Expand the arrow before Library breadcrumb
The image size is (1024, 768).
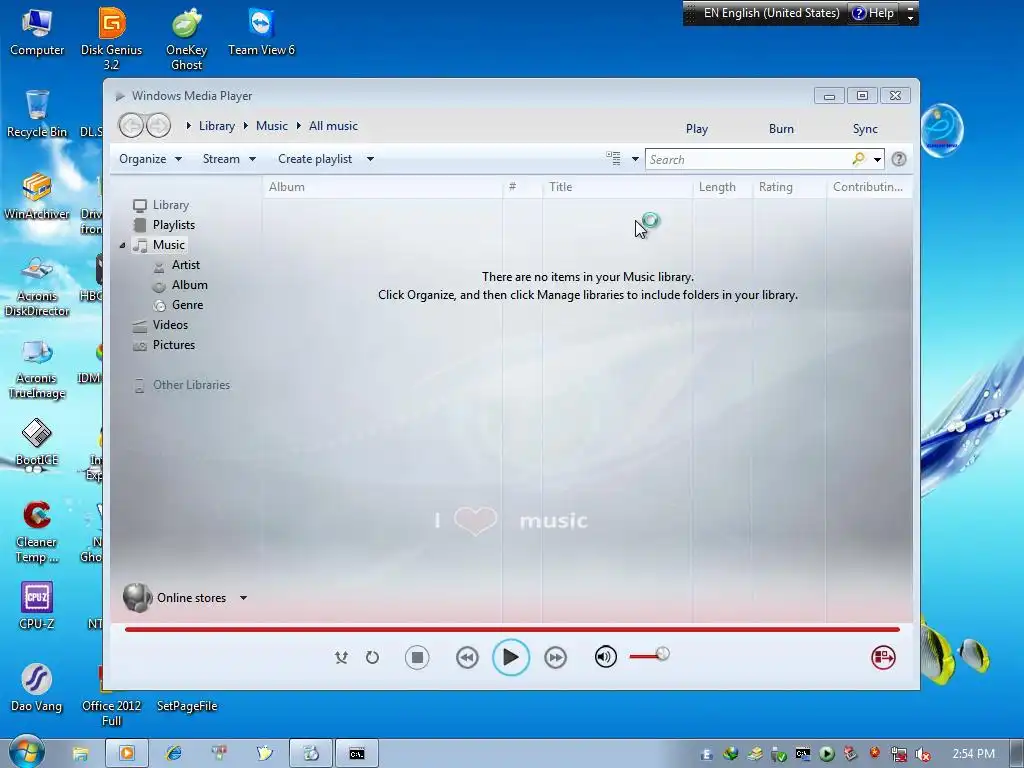[x=189, y=125]
